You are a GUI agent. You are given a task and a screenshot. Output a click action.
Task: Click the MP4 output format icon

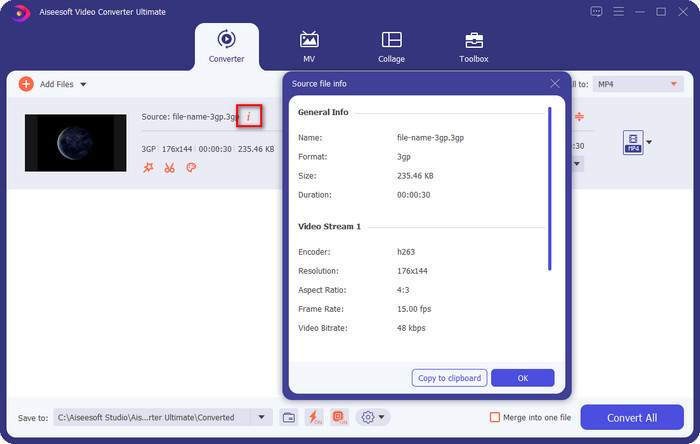tap(633, 142)
